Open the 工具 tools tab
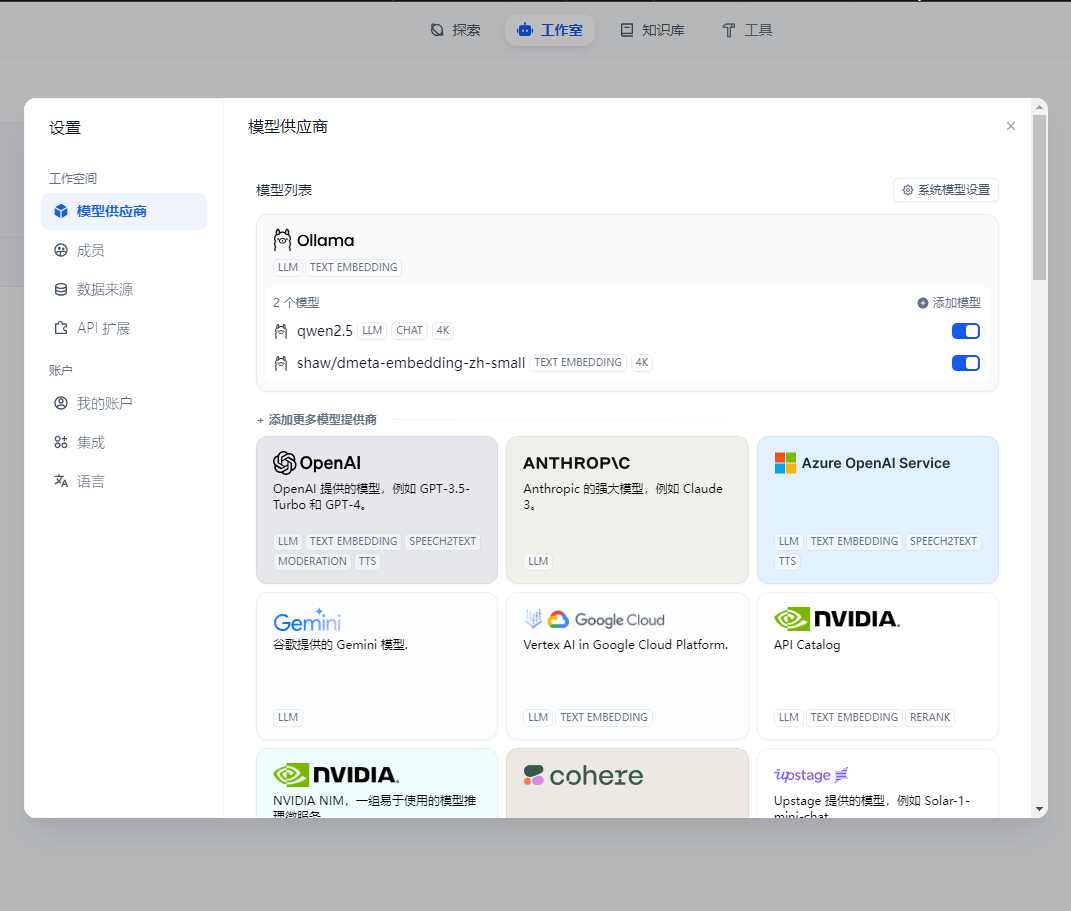Screen dimensions: 1071x911 point(747,30)
